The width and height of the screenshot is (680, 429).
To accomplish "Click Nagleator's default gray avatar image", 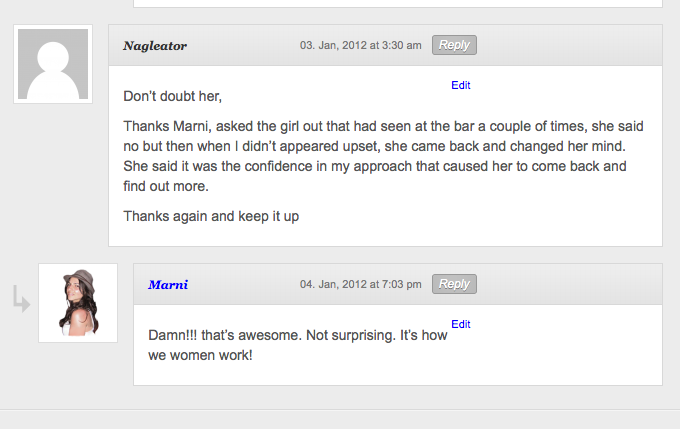I will click(53, 64).
